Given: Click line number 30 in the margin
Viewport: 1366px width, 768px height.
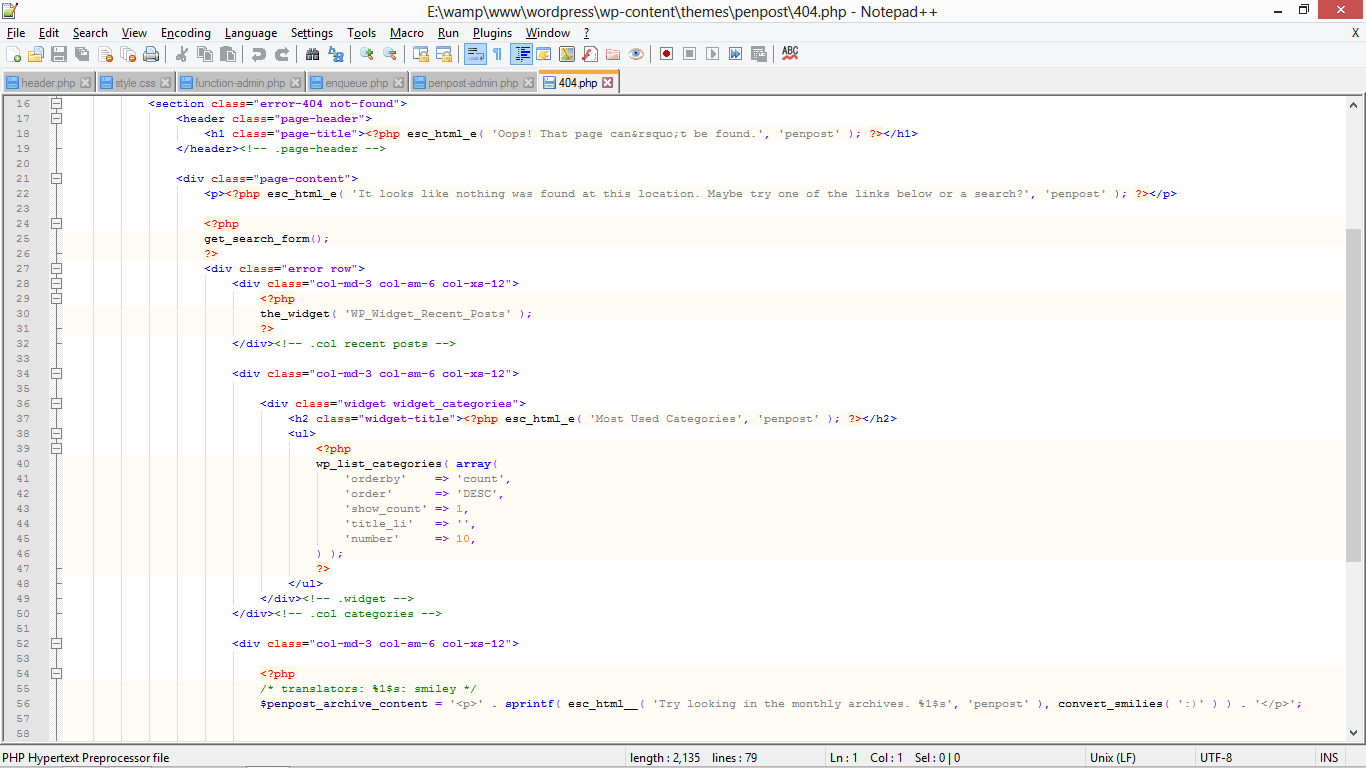Looking at the screenshot, I should (23, 314).
